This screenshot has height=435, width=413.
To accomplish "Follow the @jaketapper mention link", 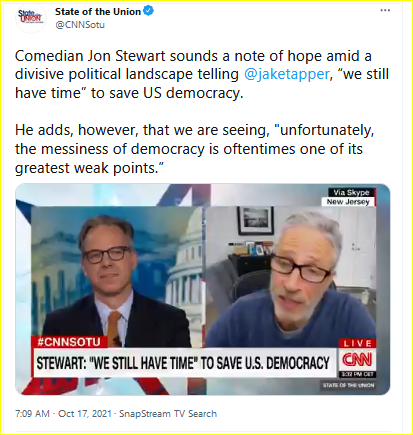I will pos(287,74).
